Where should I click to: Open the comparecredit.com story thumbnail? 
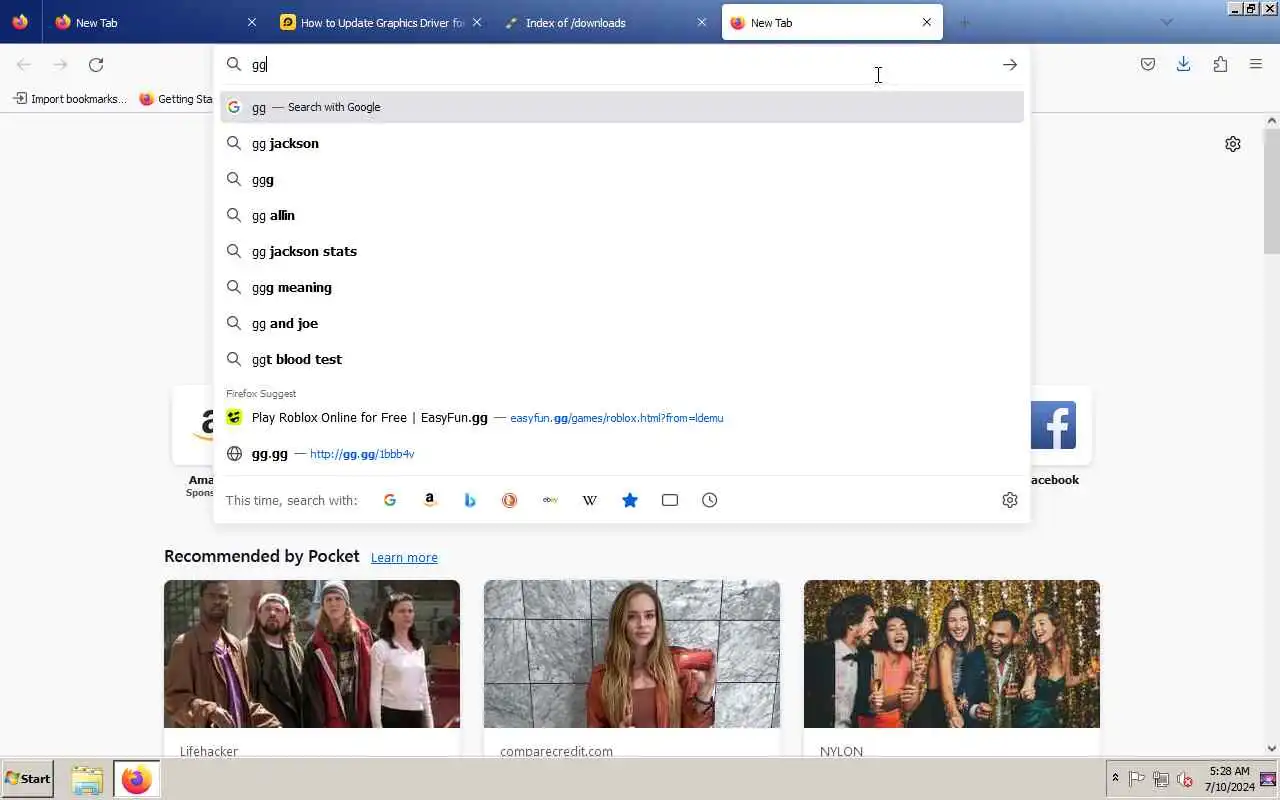click(632, 654)
